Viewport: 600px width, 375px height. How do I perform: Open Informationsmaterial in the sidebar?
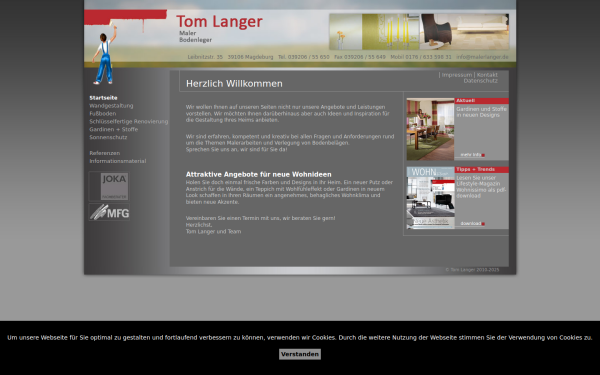click(117, 161)
